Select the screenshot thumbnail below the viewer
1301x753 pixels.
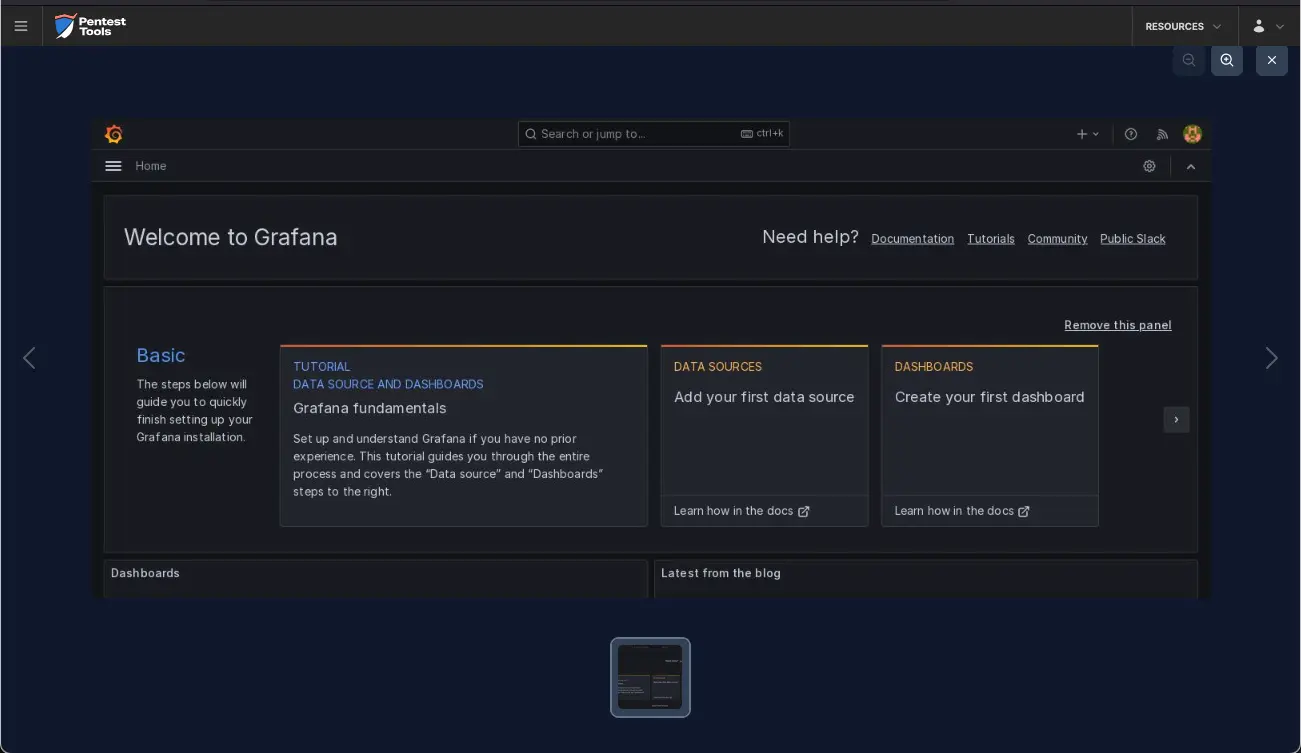[650, 677]
